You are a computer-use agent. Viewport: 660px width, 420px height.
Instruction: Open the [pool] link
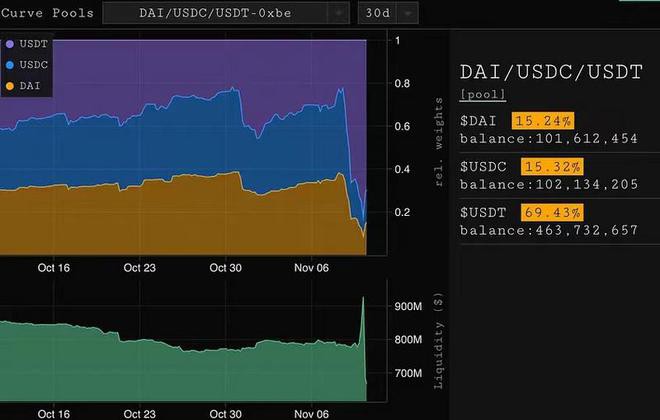(x=482, y=94)
